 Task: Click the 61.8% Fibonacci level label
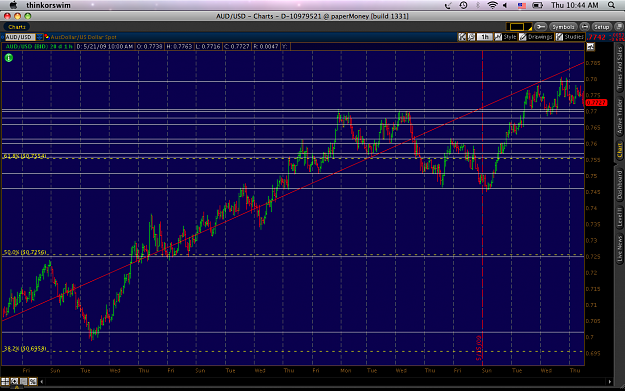point(25,156)
